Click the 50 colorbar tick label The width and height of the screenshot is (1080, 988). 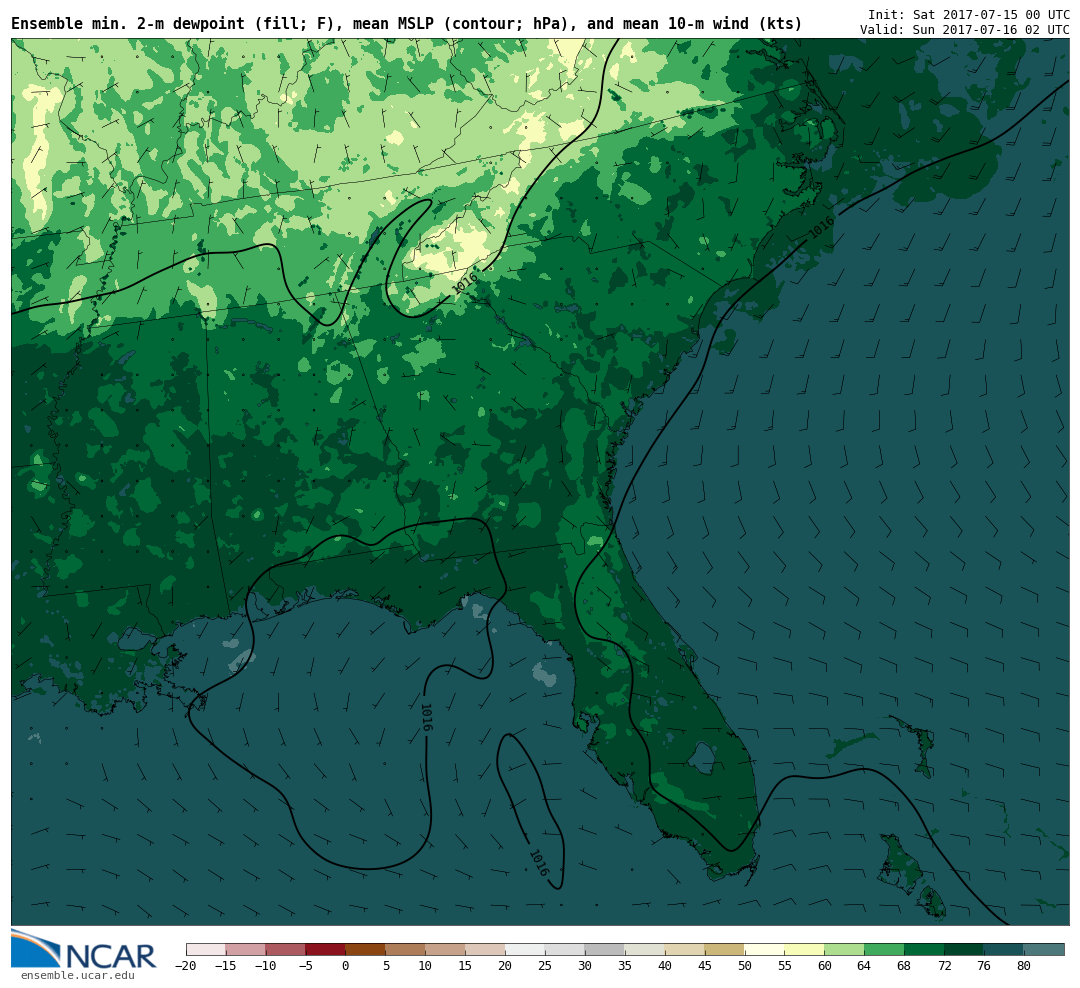click(x=745, y=966)
